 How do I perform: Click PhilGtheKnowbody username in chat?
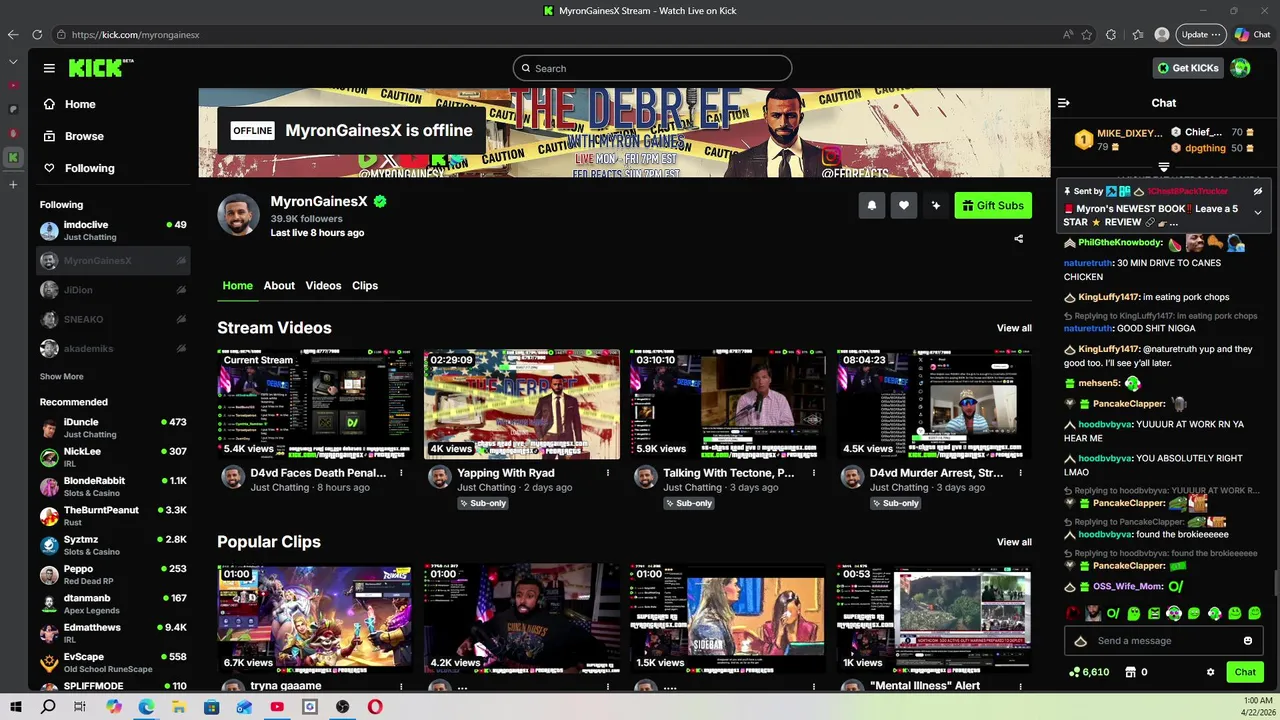1120,243
